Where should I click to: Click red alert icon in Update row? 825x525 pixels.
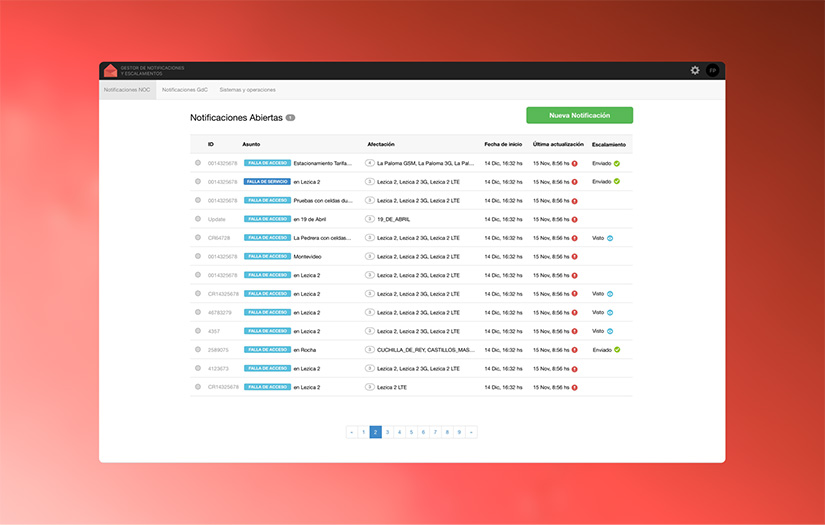pos(575,219)
